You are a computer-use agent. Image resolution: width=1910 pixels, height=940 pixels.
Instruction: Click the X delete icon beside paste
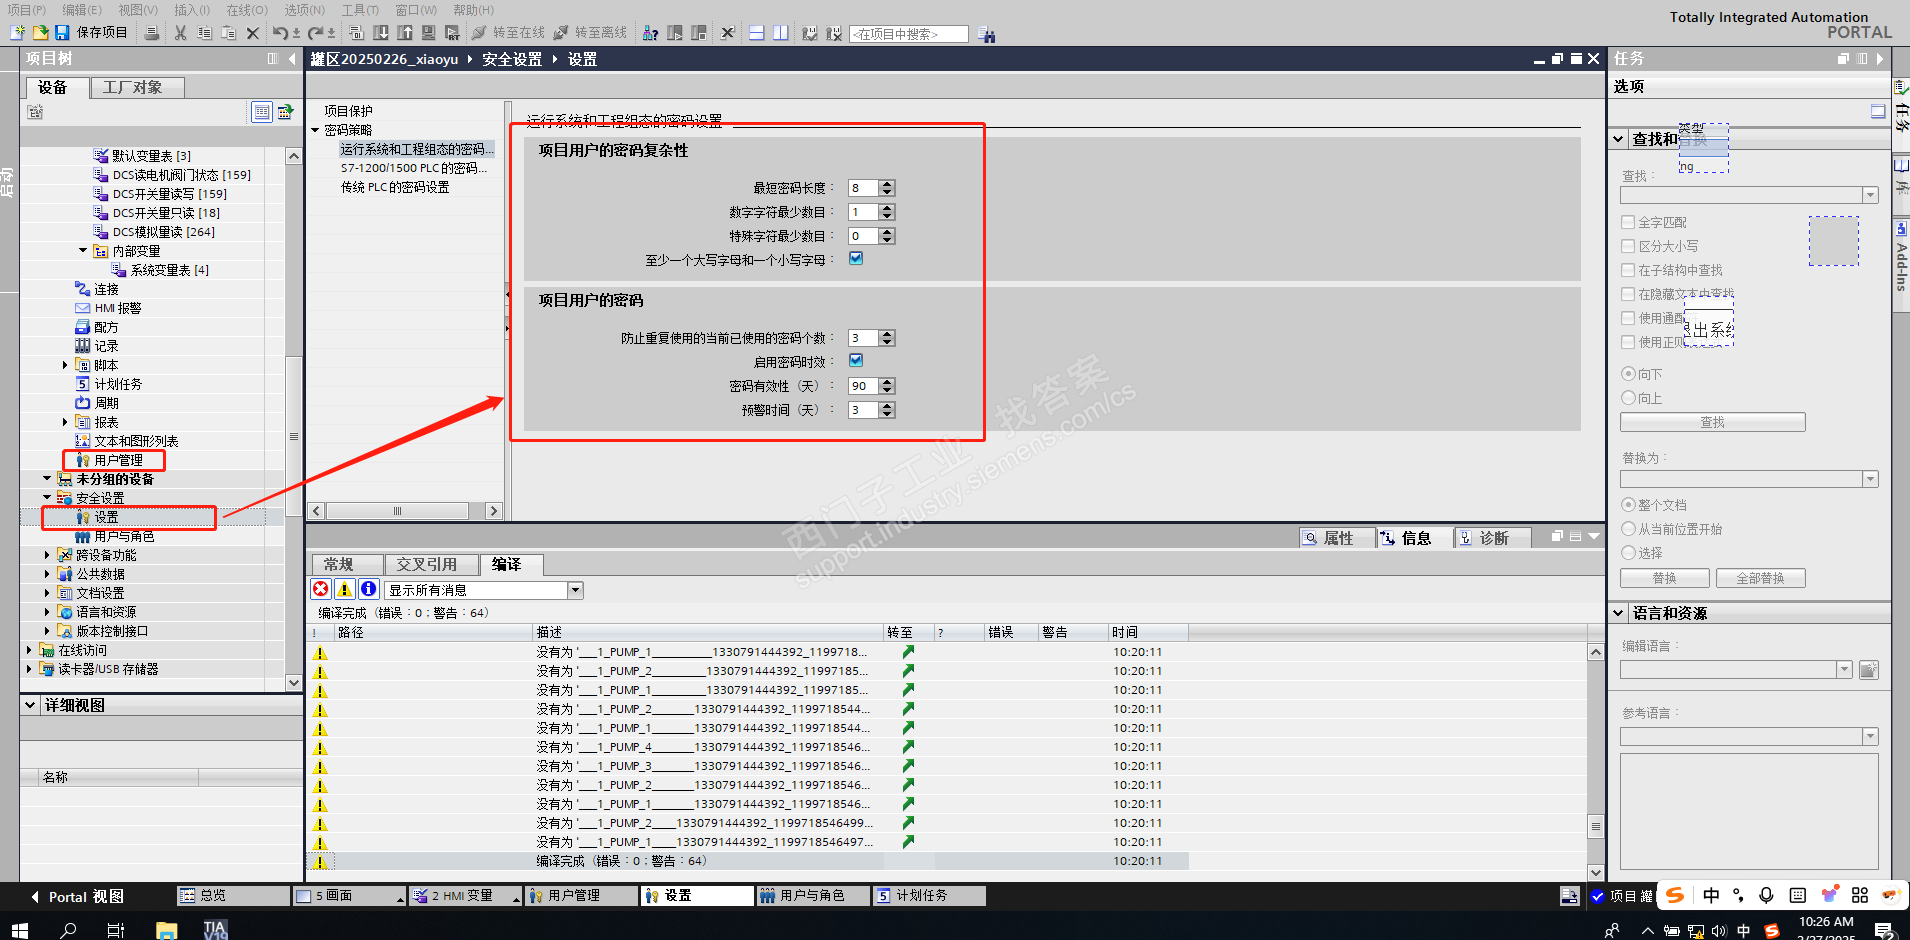[253, 33]
